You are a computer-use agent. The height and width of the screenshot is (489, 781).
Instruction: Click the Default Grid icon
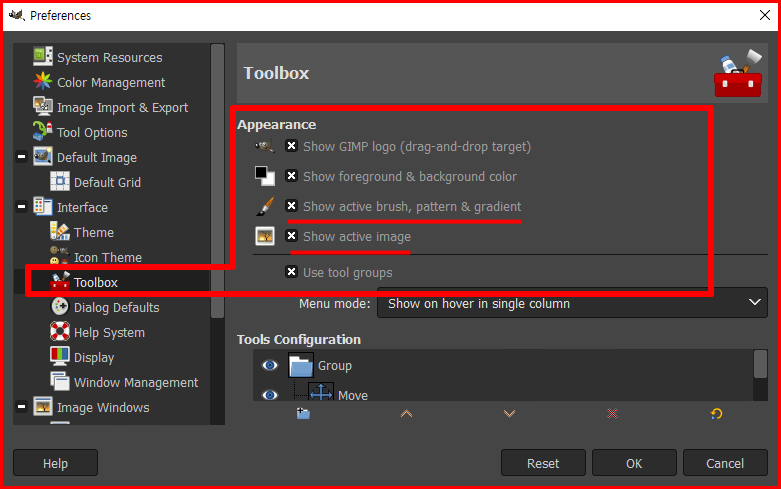coord(60,181)
